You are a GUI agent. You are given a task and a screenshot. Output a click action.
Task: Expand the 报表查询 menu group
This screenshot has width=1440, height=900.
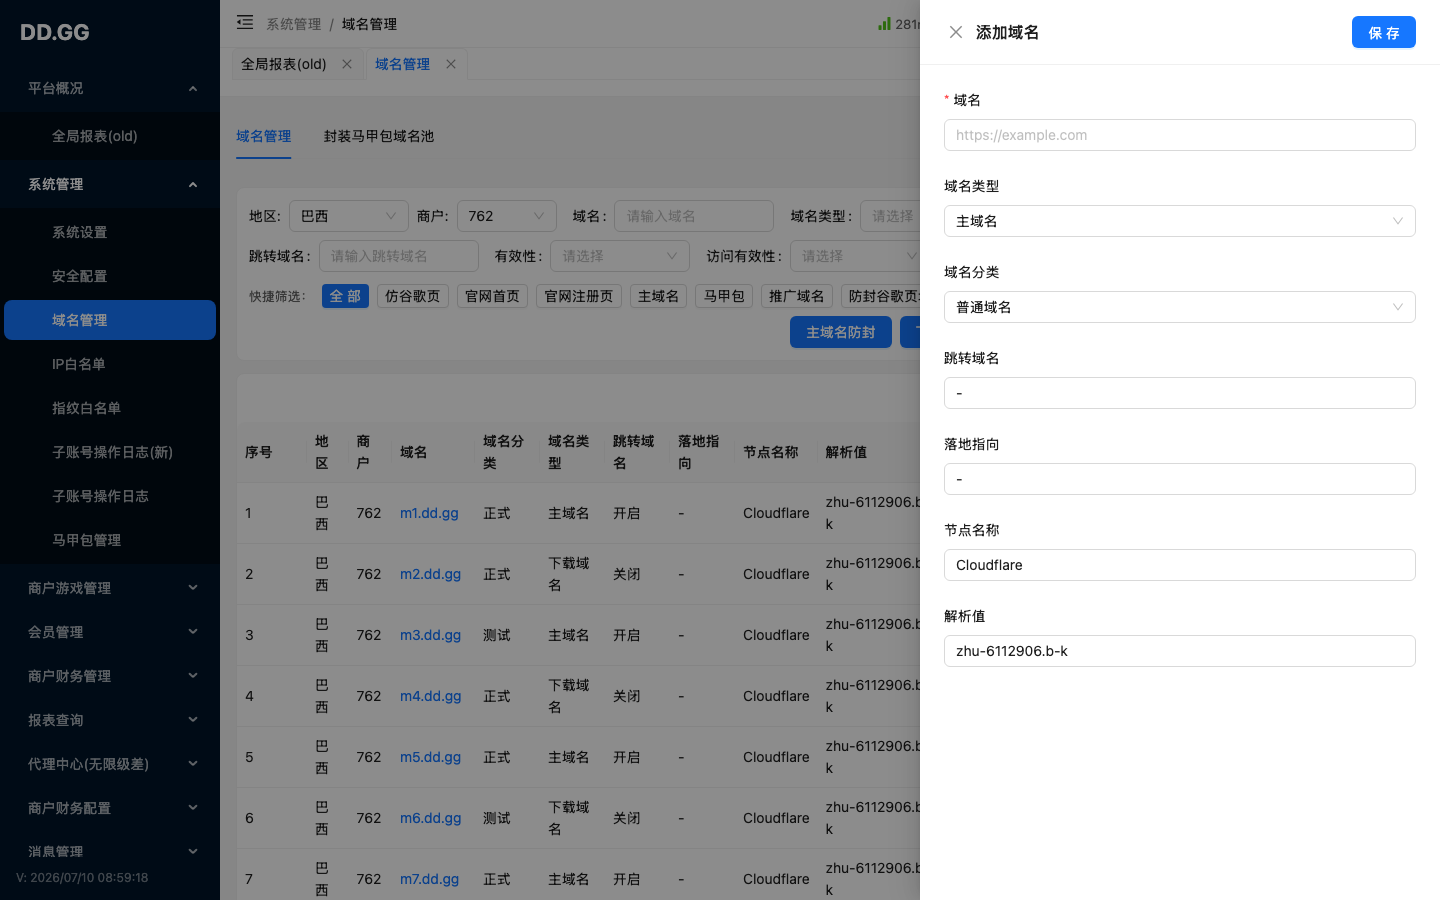(110, 720)
